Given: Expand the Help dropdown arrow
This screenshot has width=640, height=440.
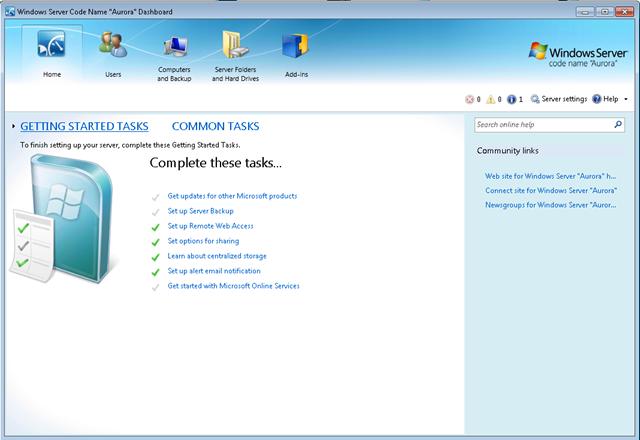Looking at the screenshot, I should click(626, 99).
